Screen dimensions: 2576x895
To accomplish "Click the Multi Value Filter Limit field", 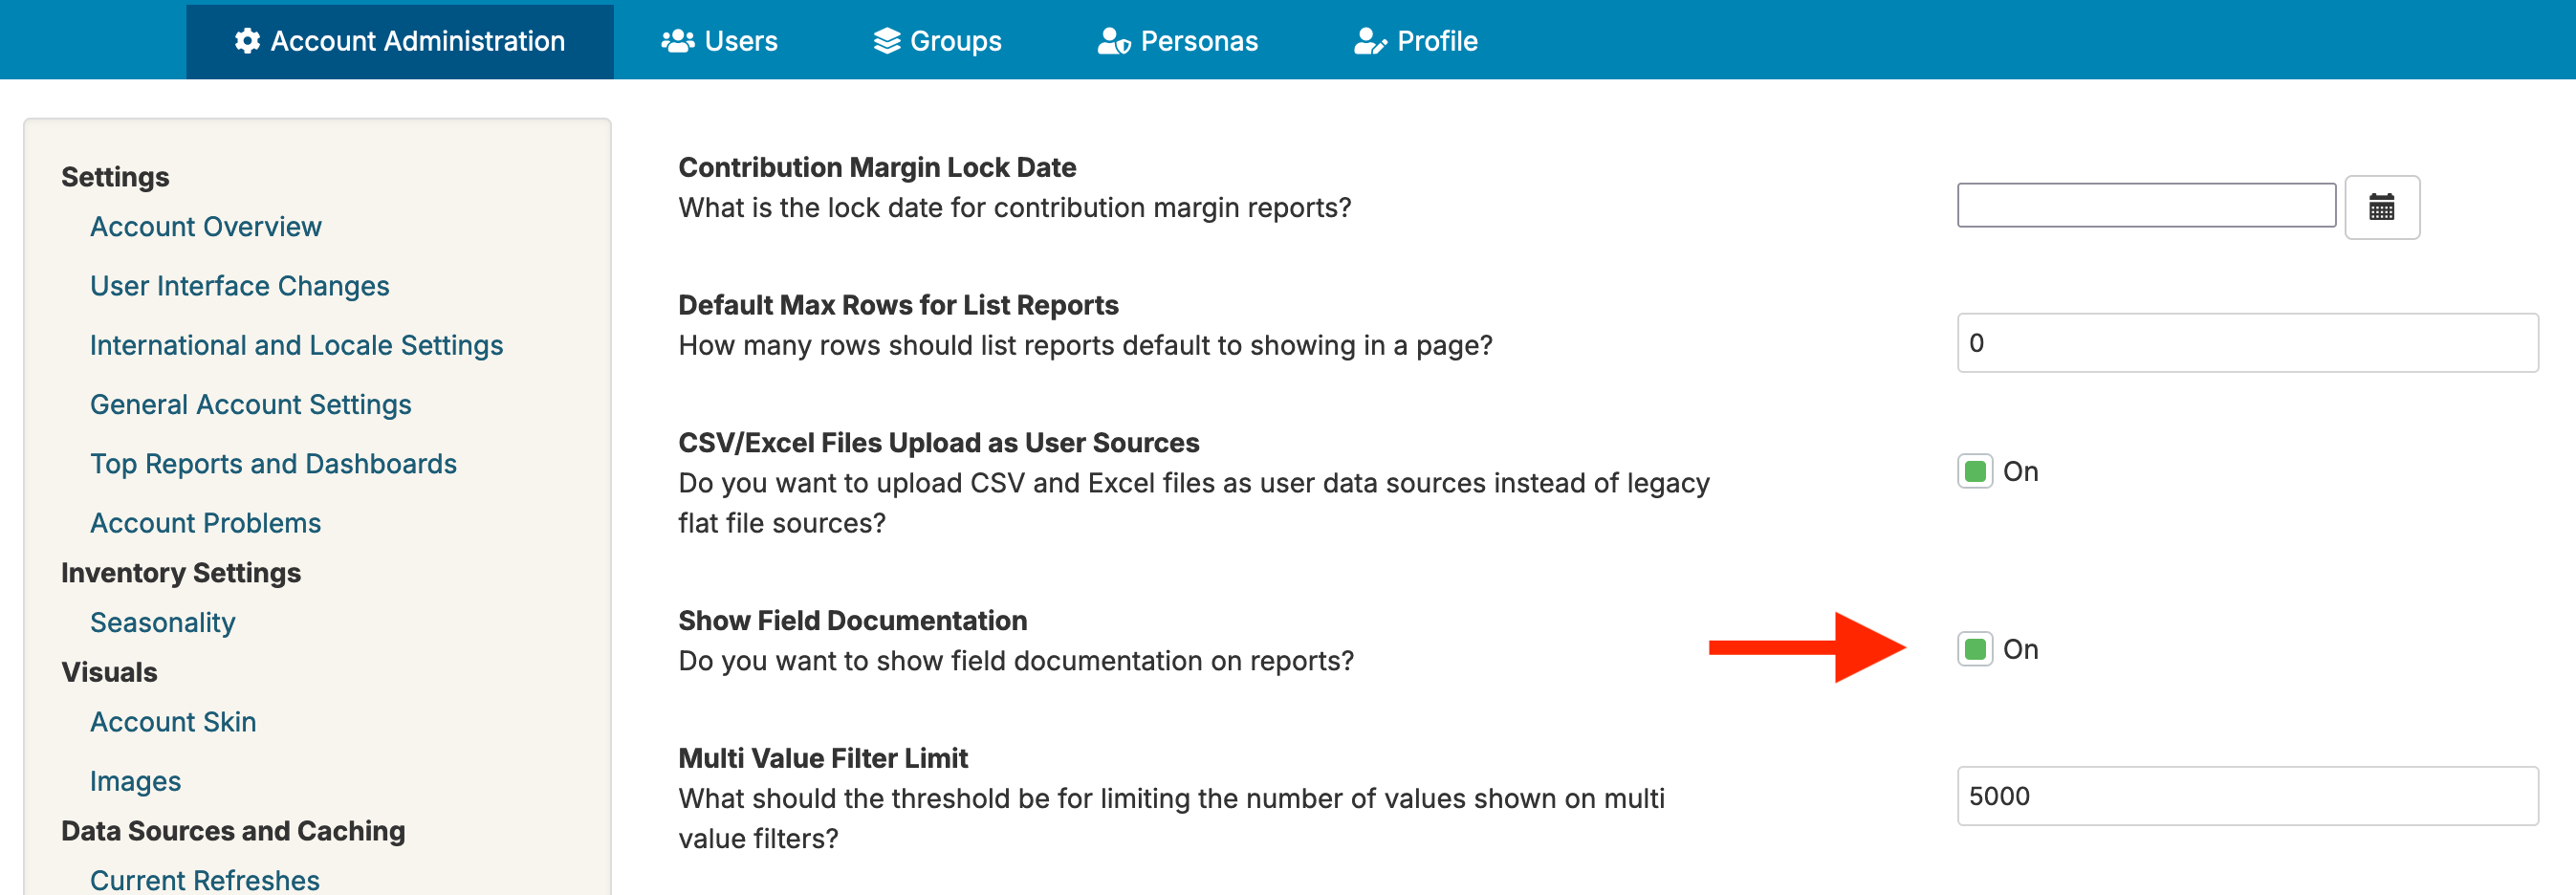I will [2247, 796].
